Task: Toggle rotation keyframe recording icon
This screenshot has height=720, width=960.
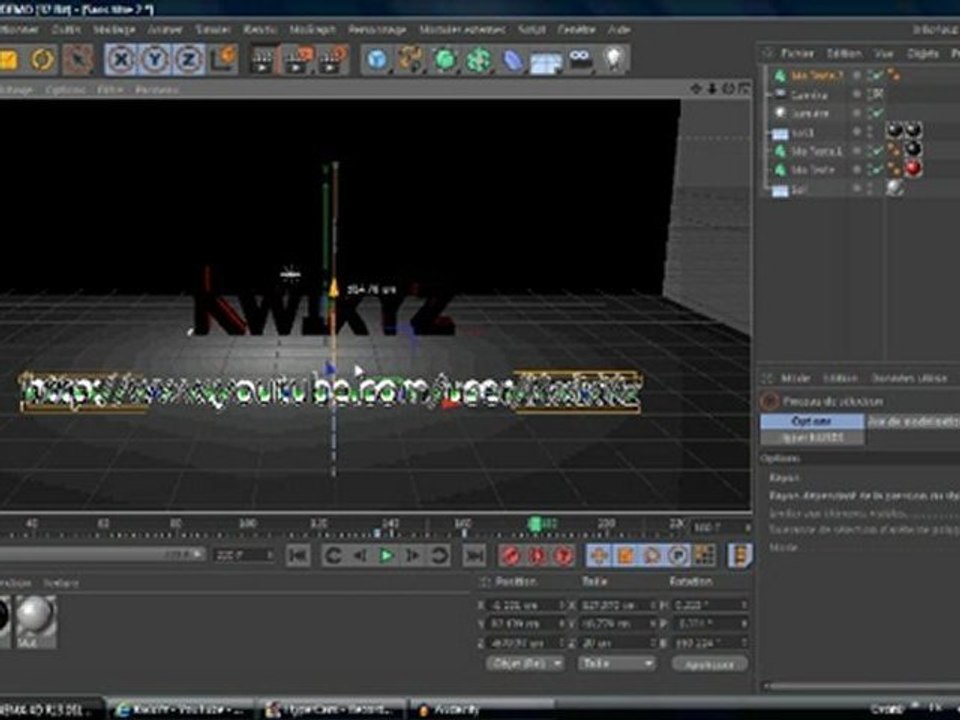Action: (x=651, y=556)
